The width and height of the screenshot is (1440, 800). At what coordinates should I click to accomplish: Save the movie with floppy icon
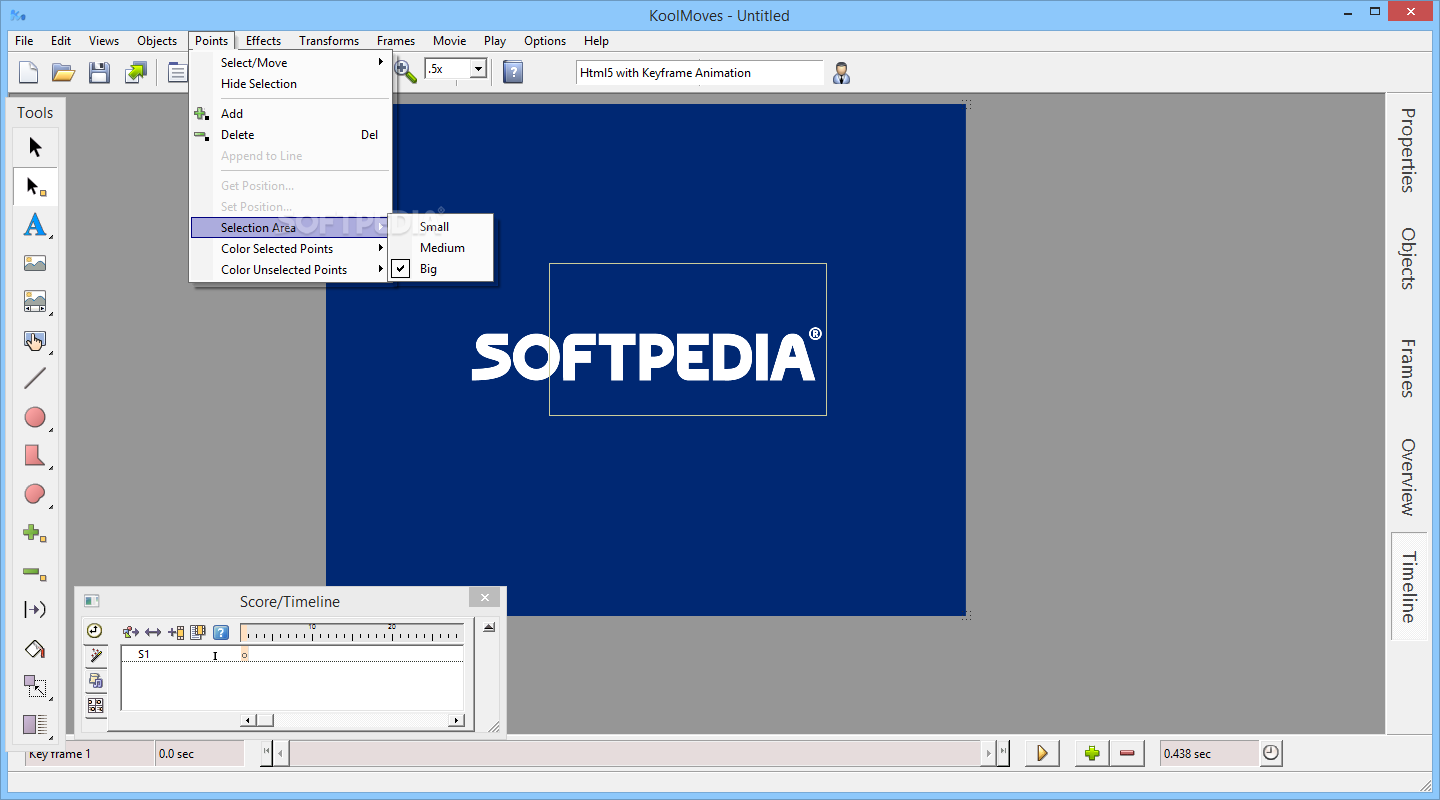[x=99, y=72]
